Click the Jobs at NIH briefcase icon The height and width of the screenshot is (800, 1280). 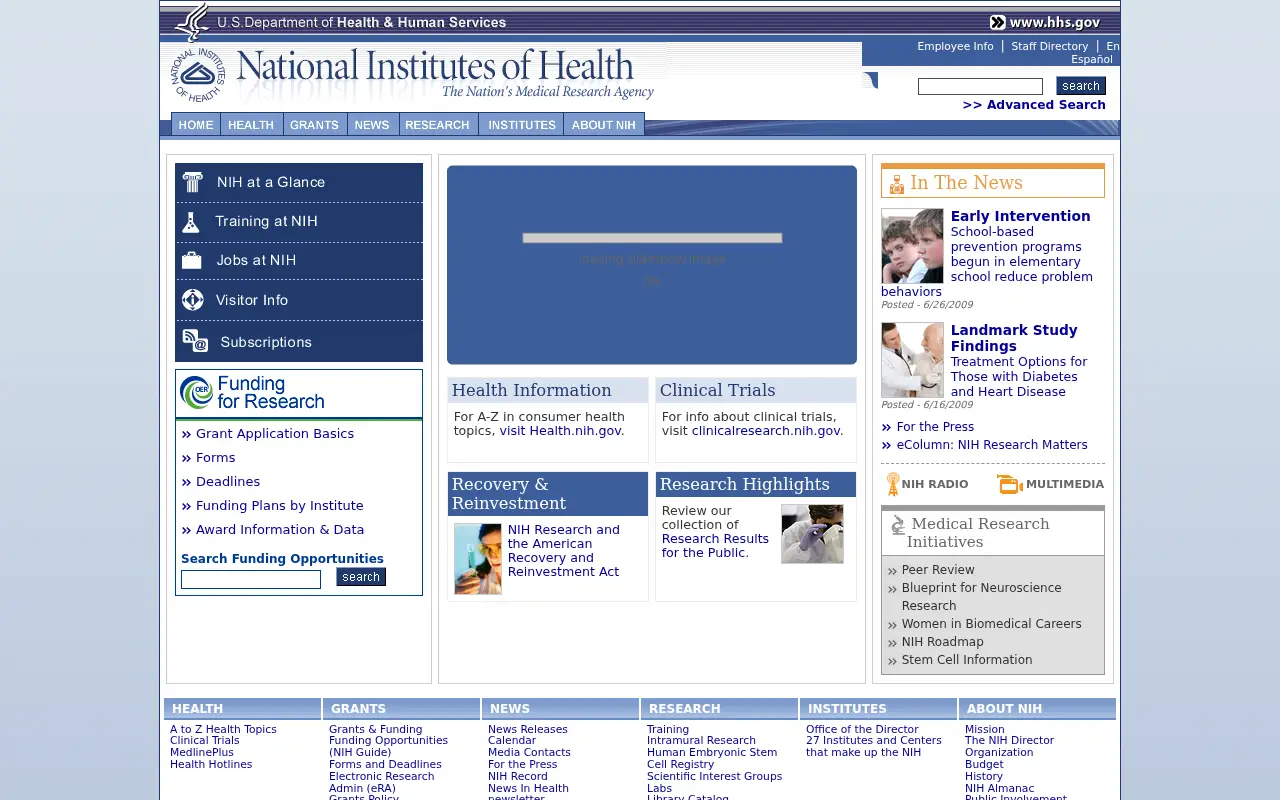click(192, 261)
